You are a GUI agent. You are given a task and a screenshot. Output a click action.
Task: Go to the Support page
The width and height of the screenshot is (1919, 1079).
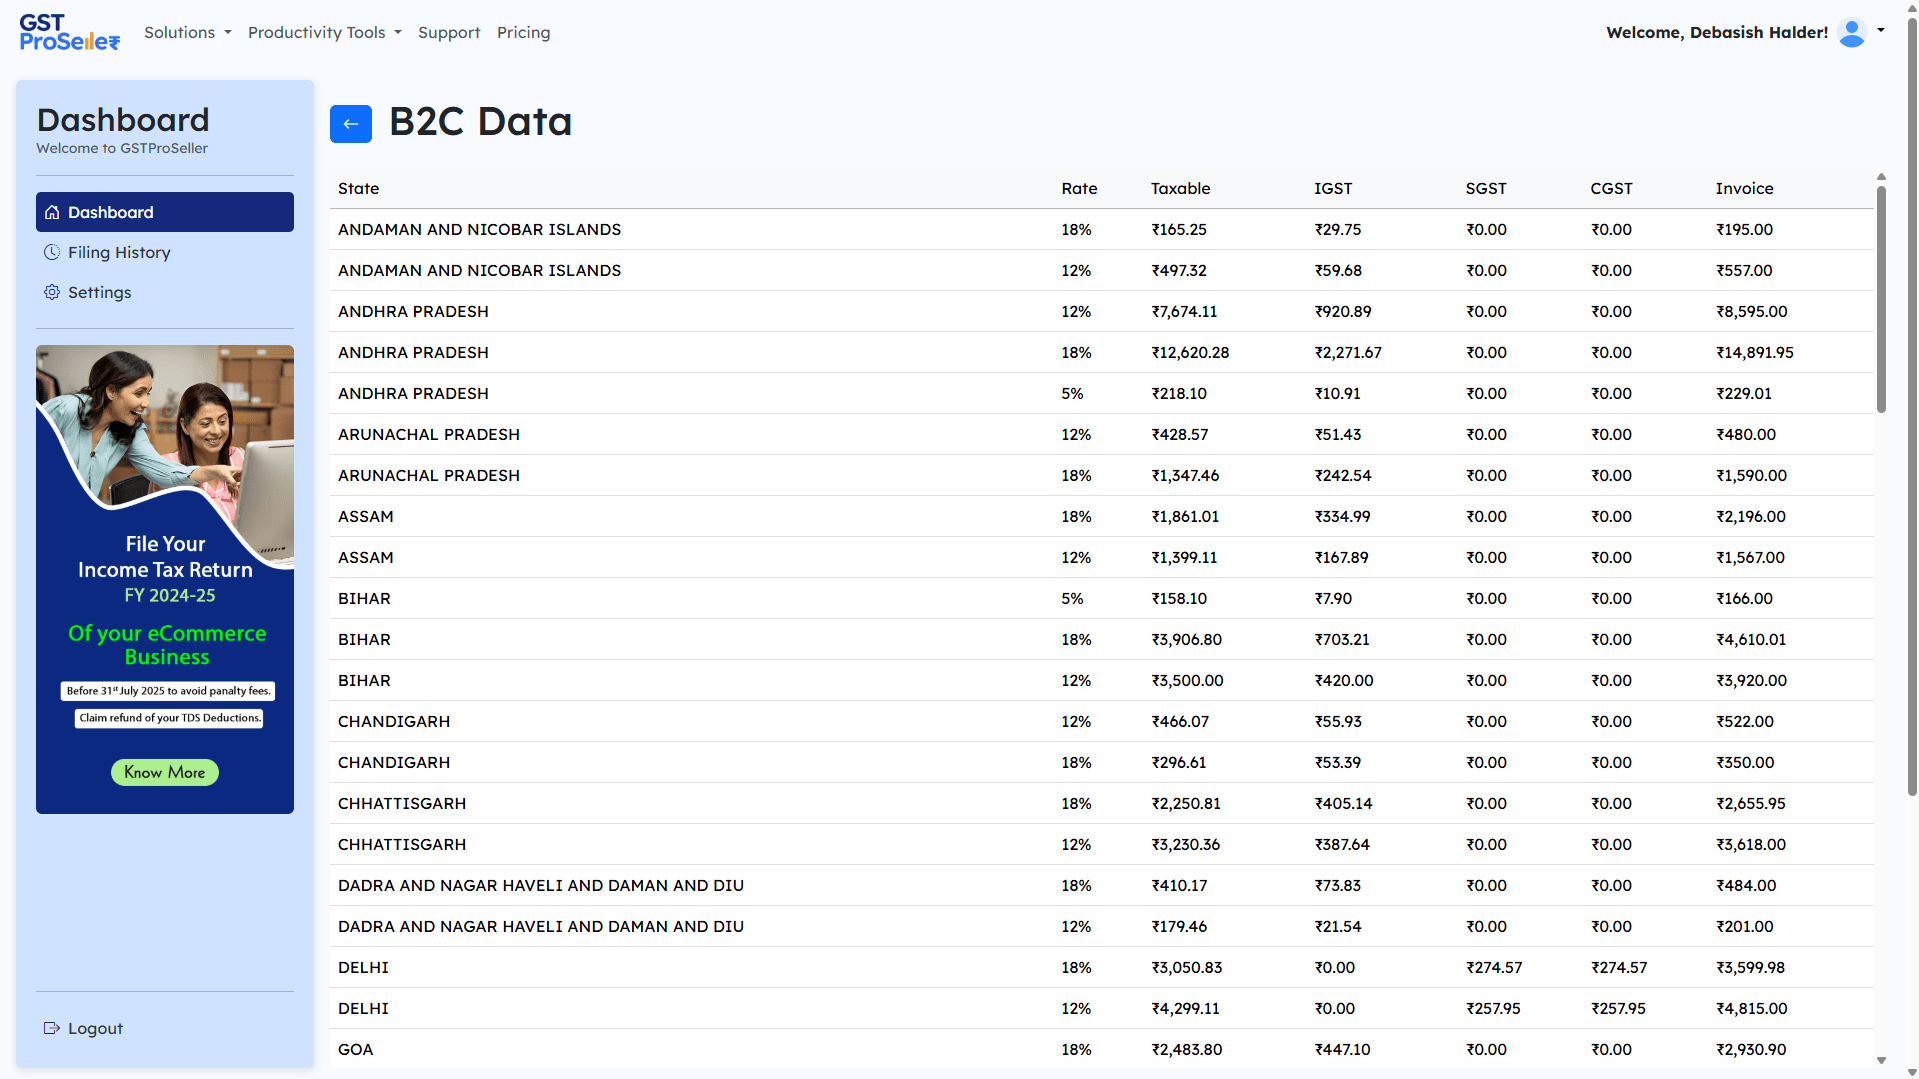pyautogui.click(x=448, y=32)
